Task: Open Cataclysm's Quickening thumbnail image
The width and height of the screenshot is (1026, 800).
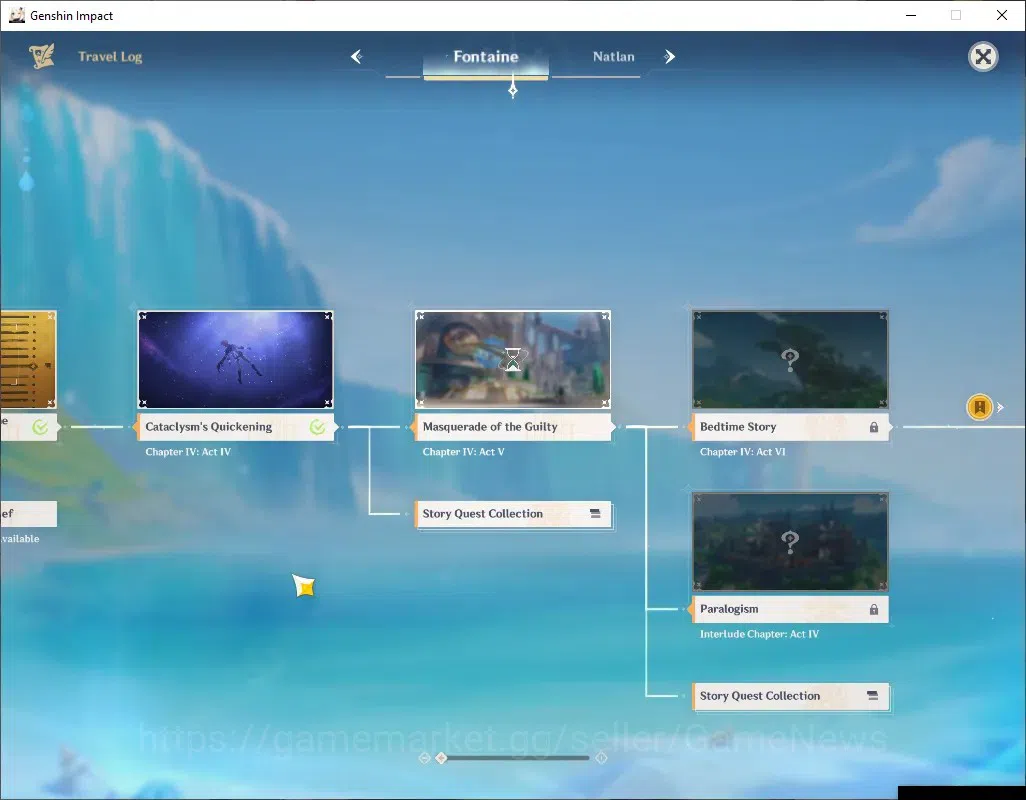Action: tap(236, 359)
